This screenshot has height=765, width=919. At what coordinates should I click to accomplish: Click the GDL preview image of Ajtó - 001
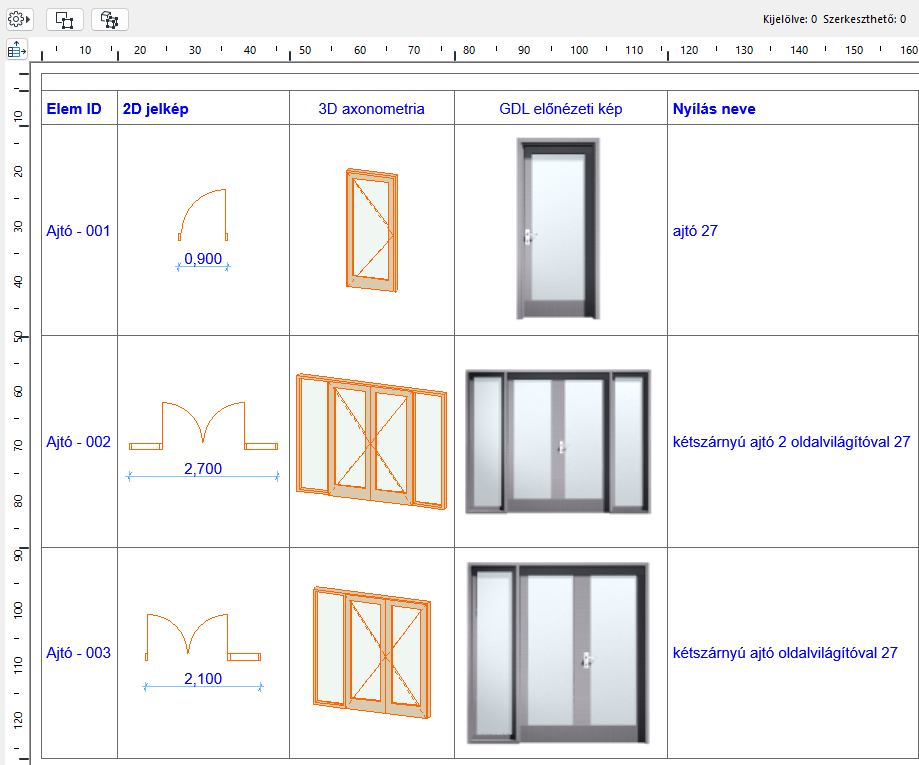[x=558, y=229]
